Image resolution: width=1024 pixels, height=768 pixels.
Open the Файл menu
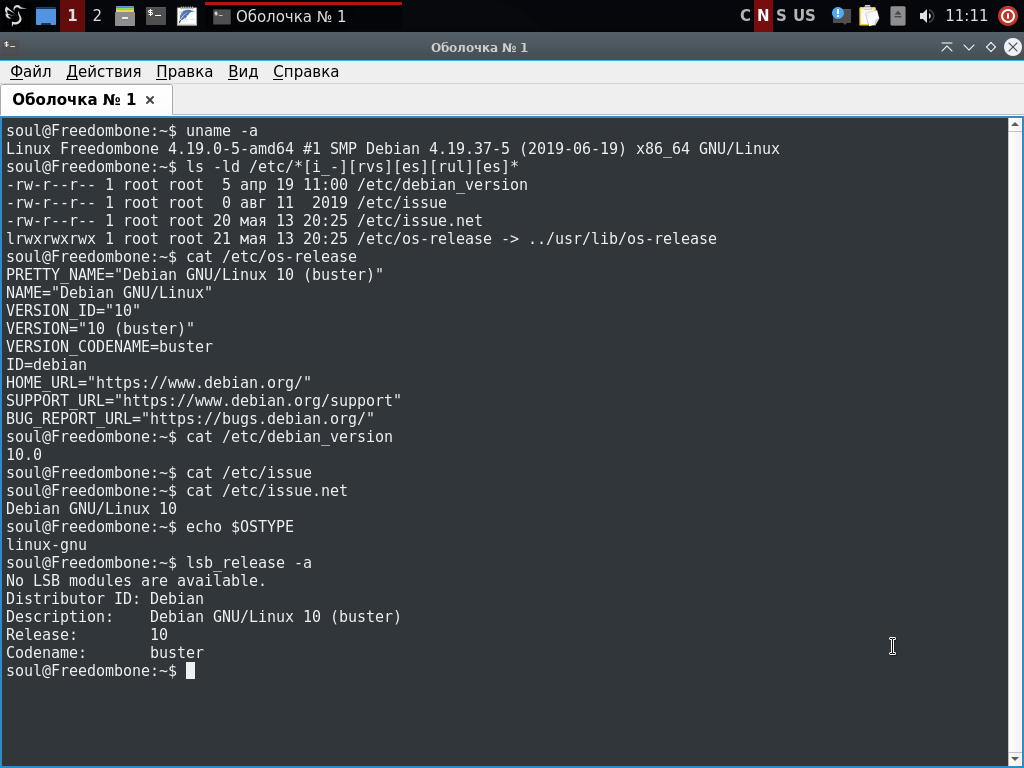[x=31, y=72]
